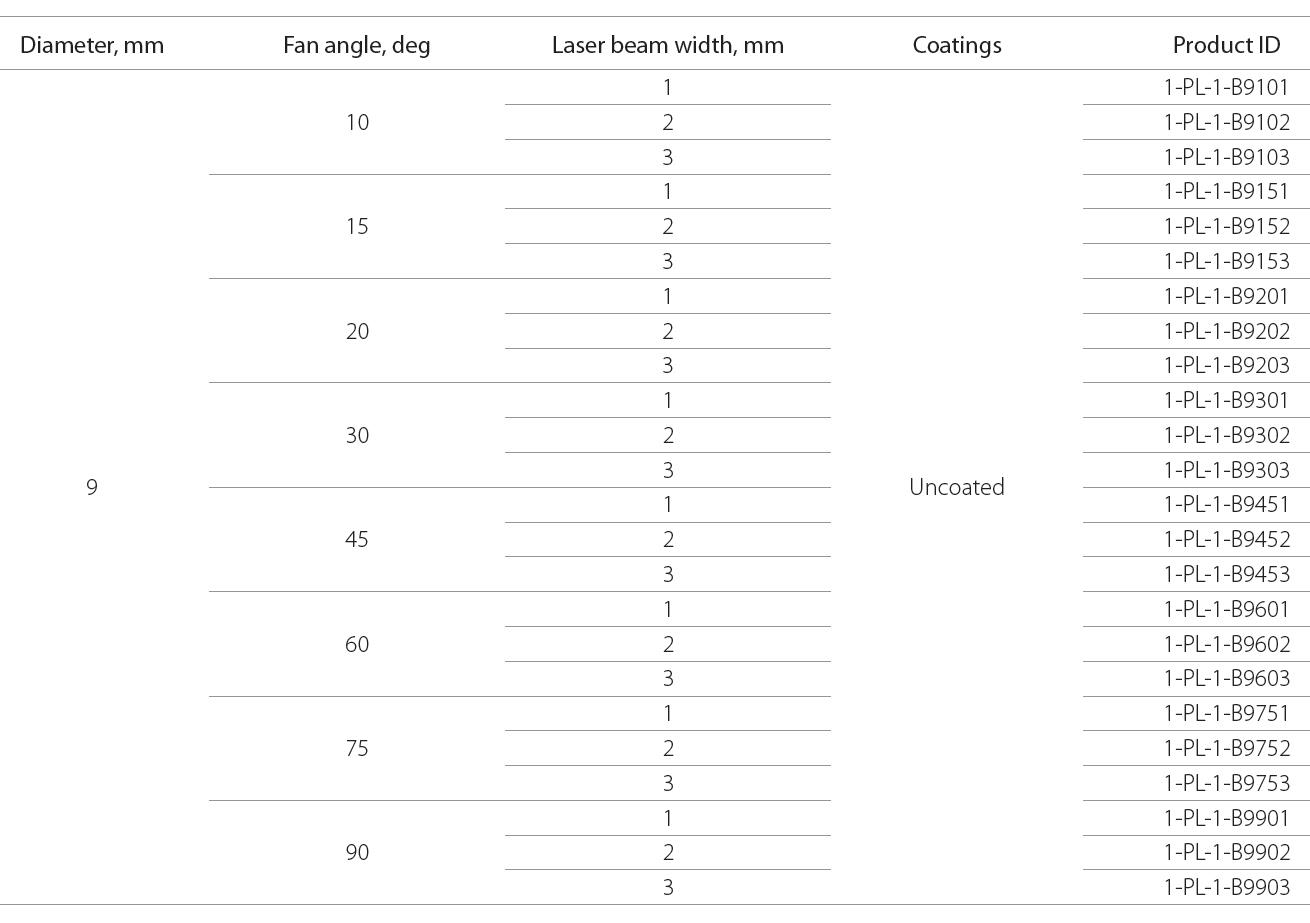Open product 1-PL-1-B9751
Viewport: 1310px width, 923px height.
point(1227,713)
